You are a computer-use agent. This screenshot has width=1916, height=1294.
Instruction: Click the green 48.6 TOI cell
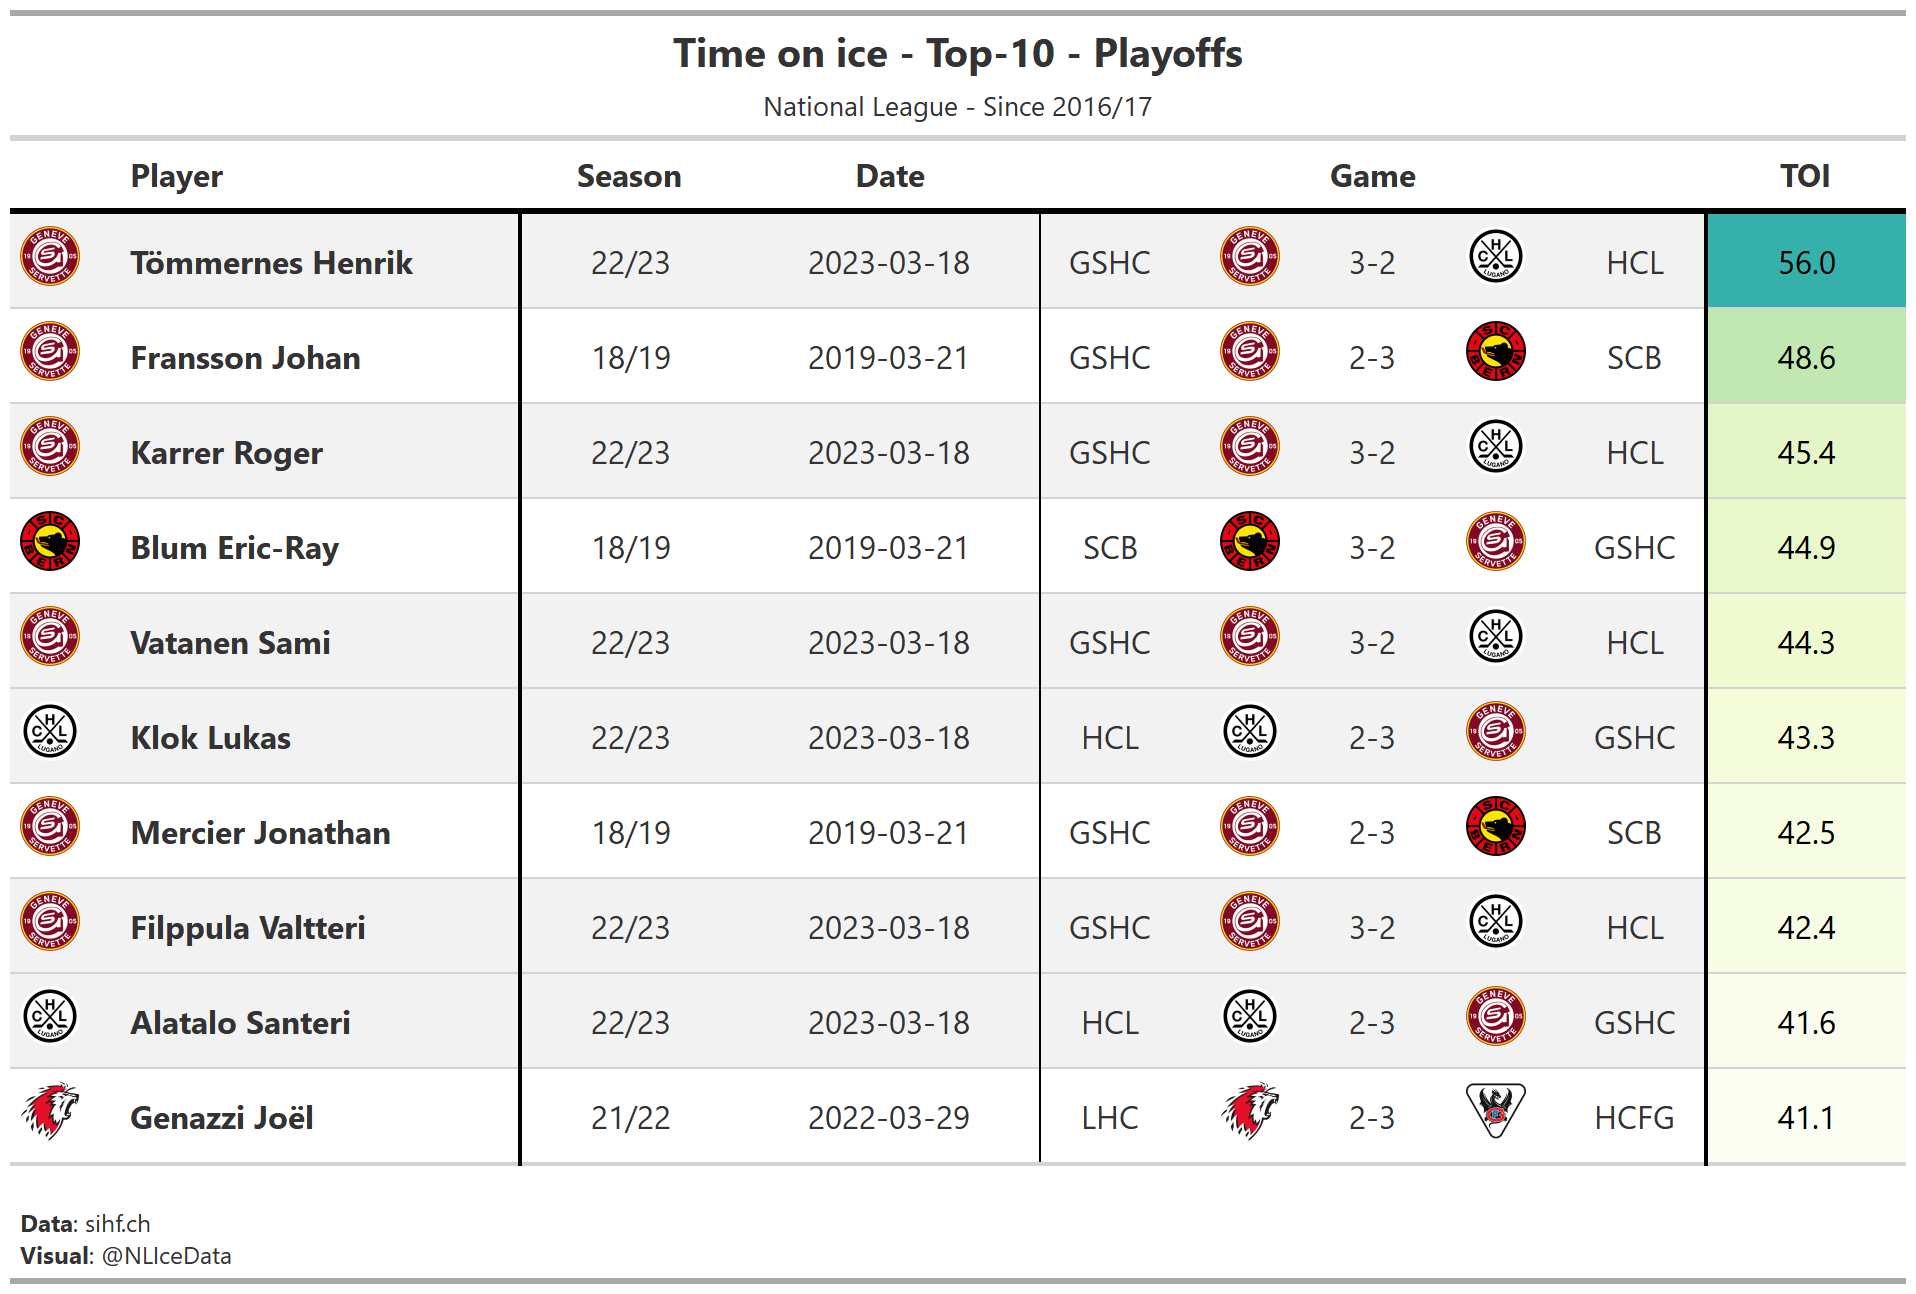[1805, 357]
